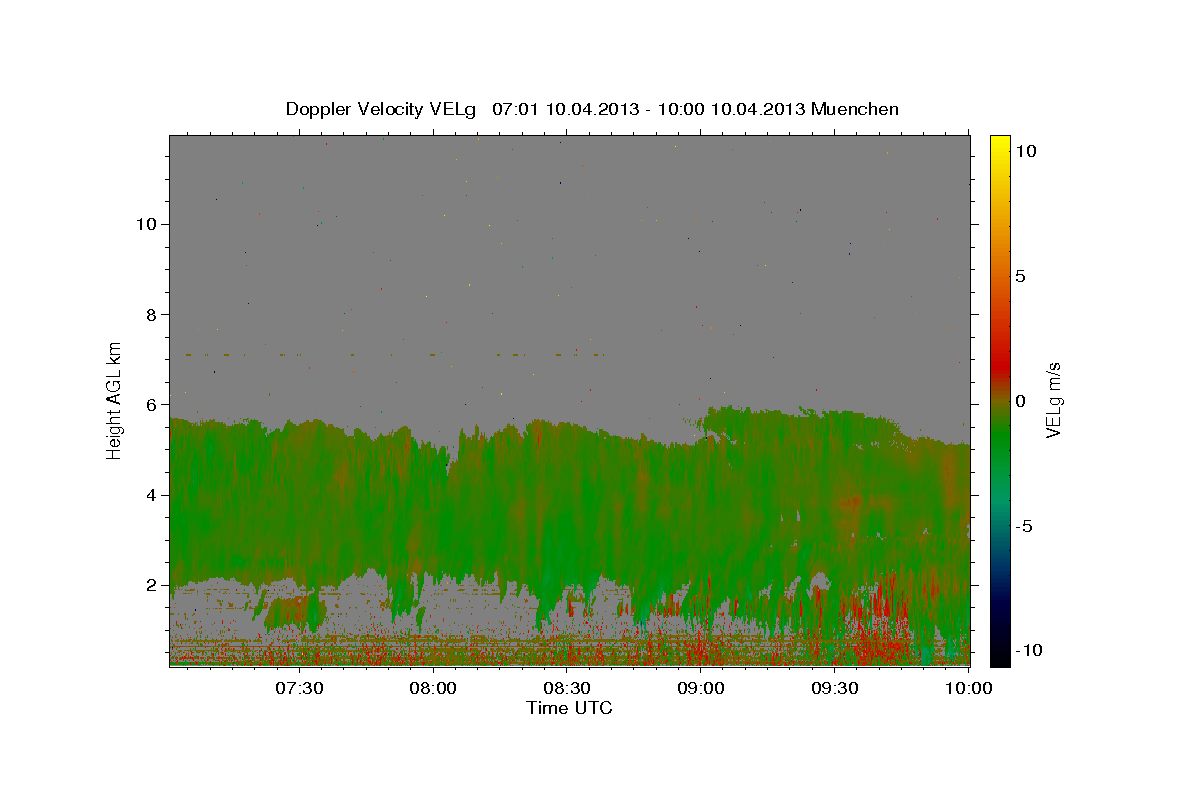Click the yellow top of the colorbar
Viewport: 1200px width, 800px height.
[1000, 145]
